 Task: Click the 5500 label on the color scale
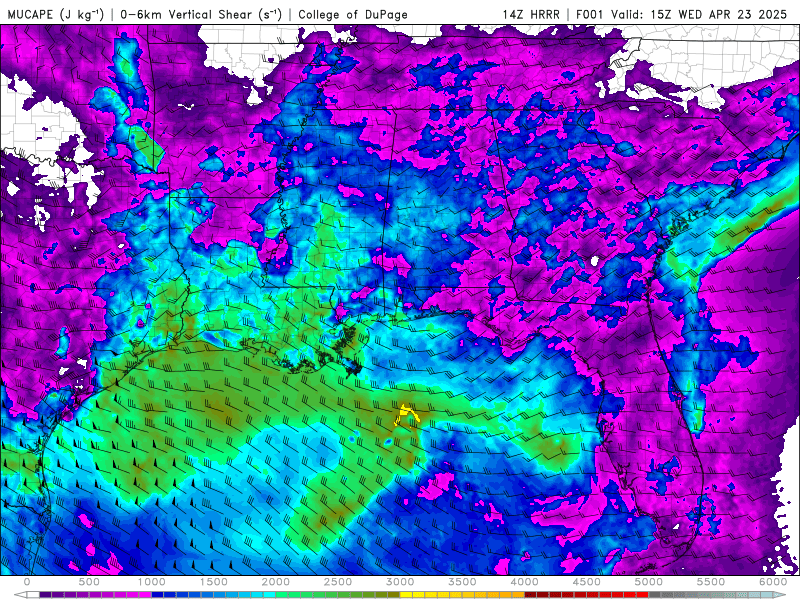click(711, 582)
